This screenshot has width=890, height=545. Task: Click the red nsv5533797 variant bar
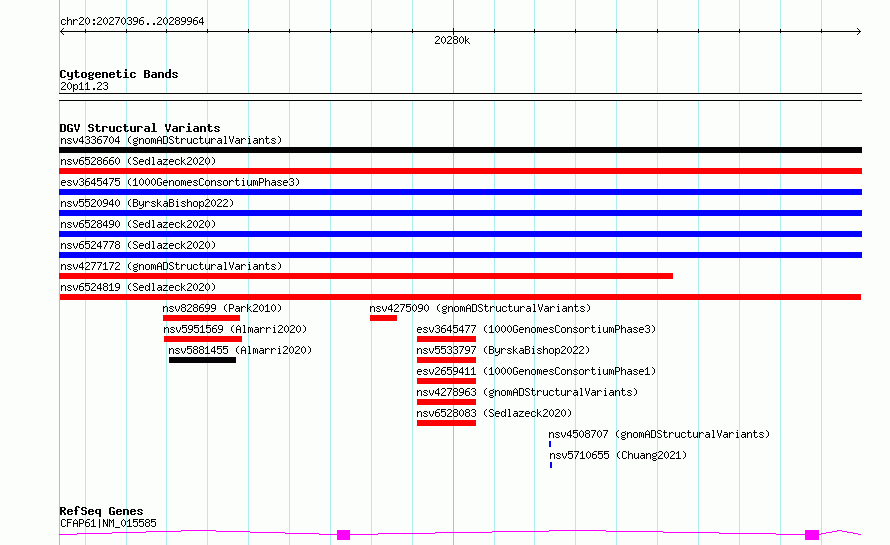[x=446, y=360]
